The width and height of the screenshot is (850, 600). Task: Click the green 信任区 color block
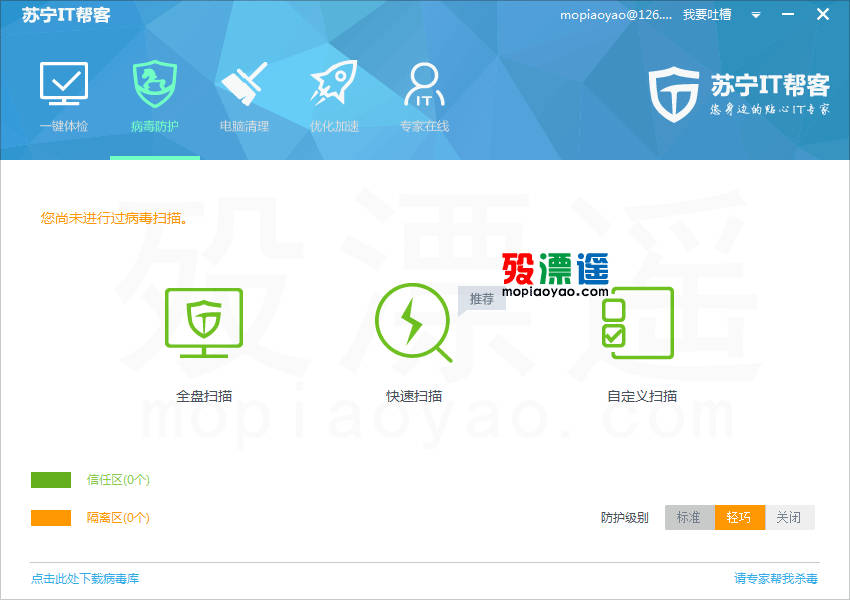coord(51,480)
